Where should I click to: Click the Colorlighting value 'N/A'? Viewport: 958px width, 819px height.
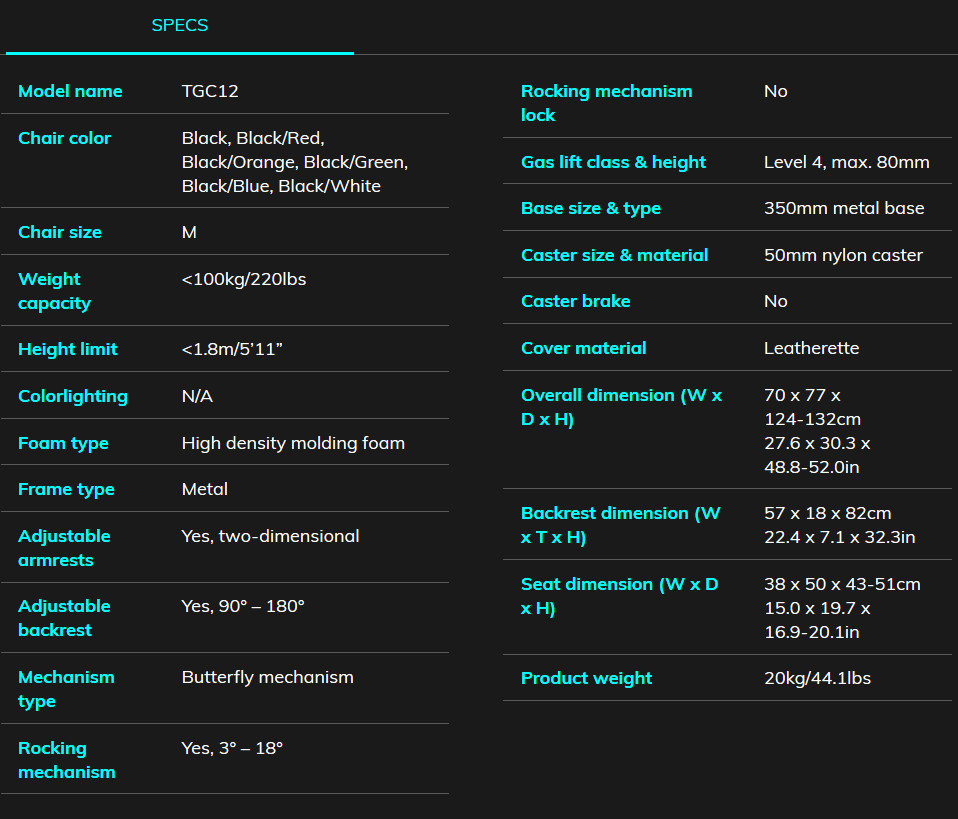197,396
